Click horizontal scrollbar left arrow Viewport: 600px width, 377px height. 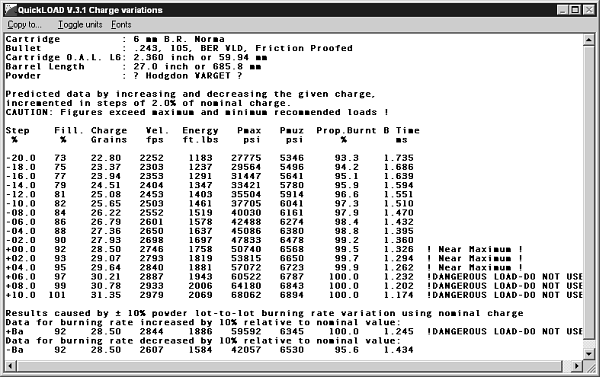pyautogui.click(x=10, y=366)
